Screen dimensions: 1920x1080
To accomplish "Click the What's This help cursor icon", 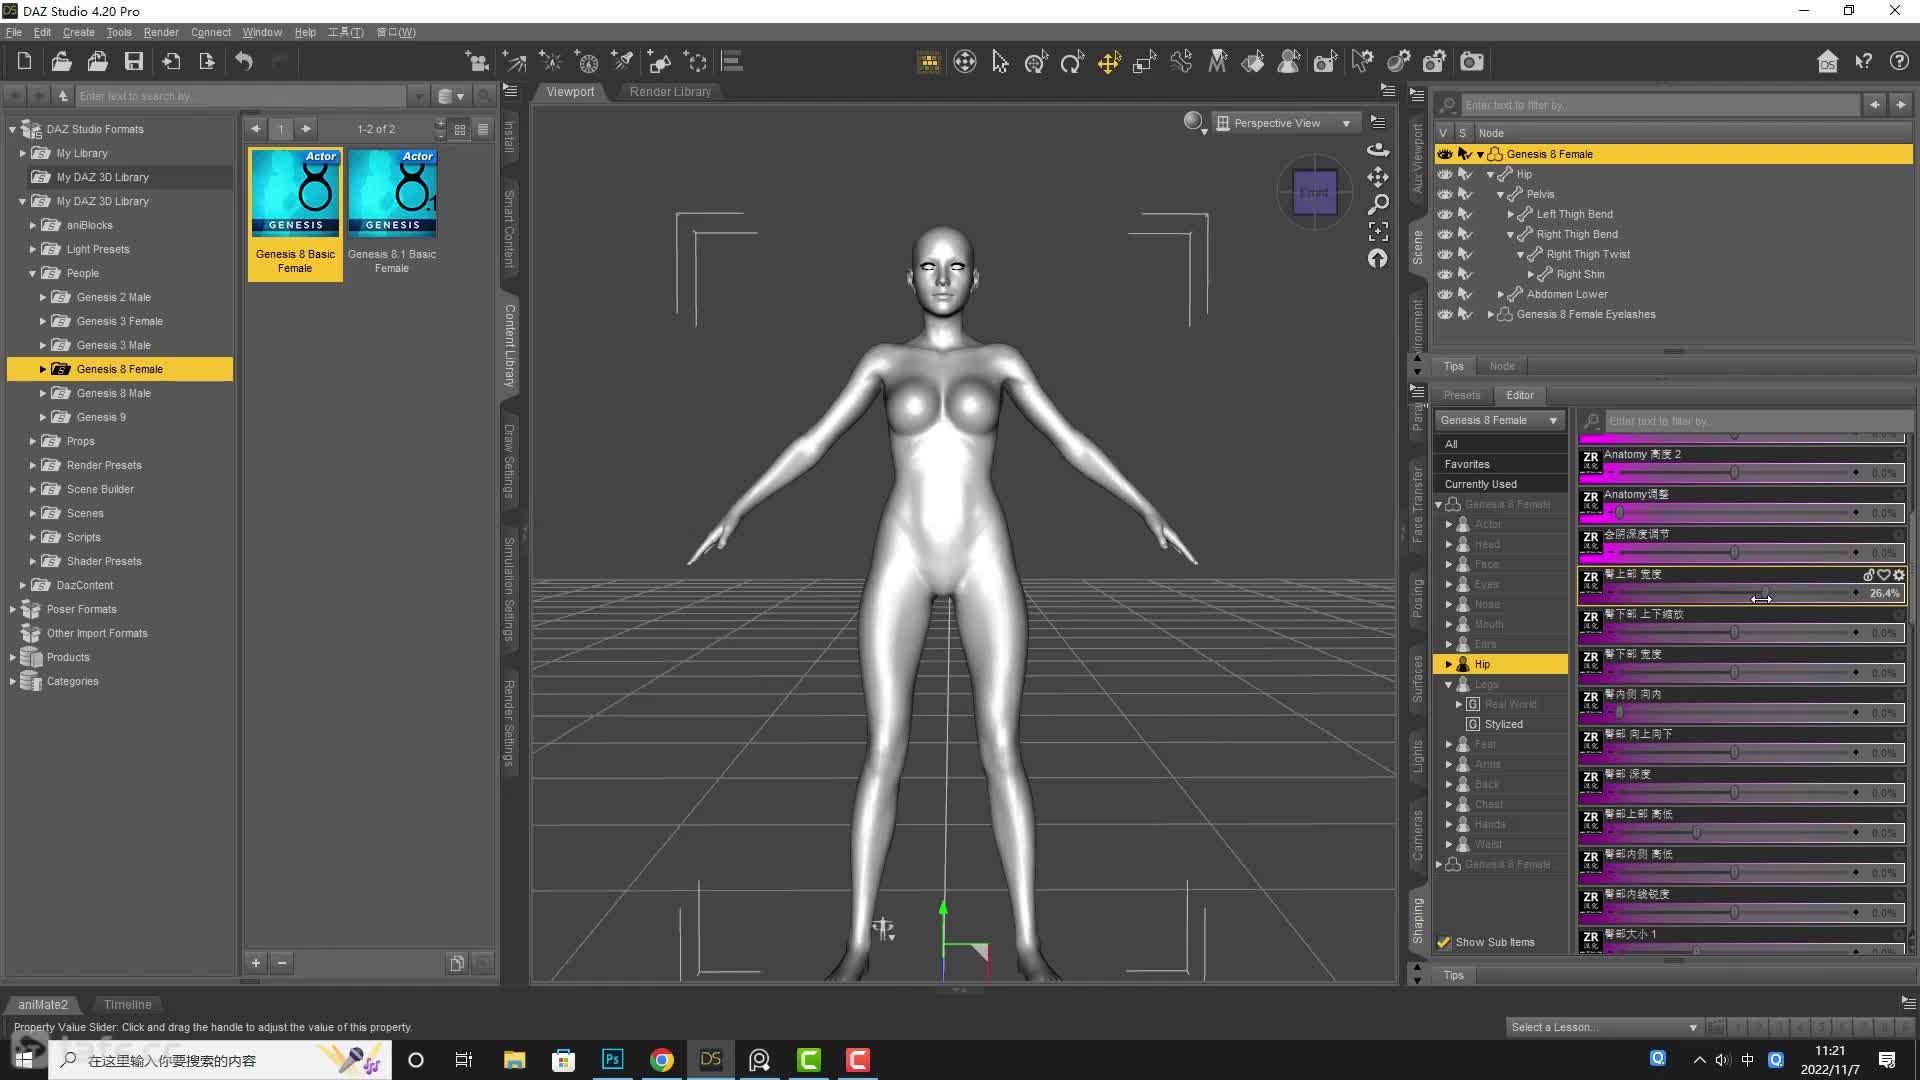I will [x=1863, y=62].
